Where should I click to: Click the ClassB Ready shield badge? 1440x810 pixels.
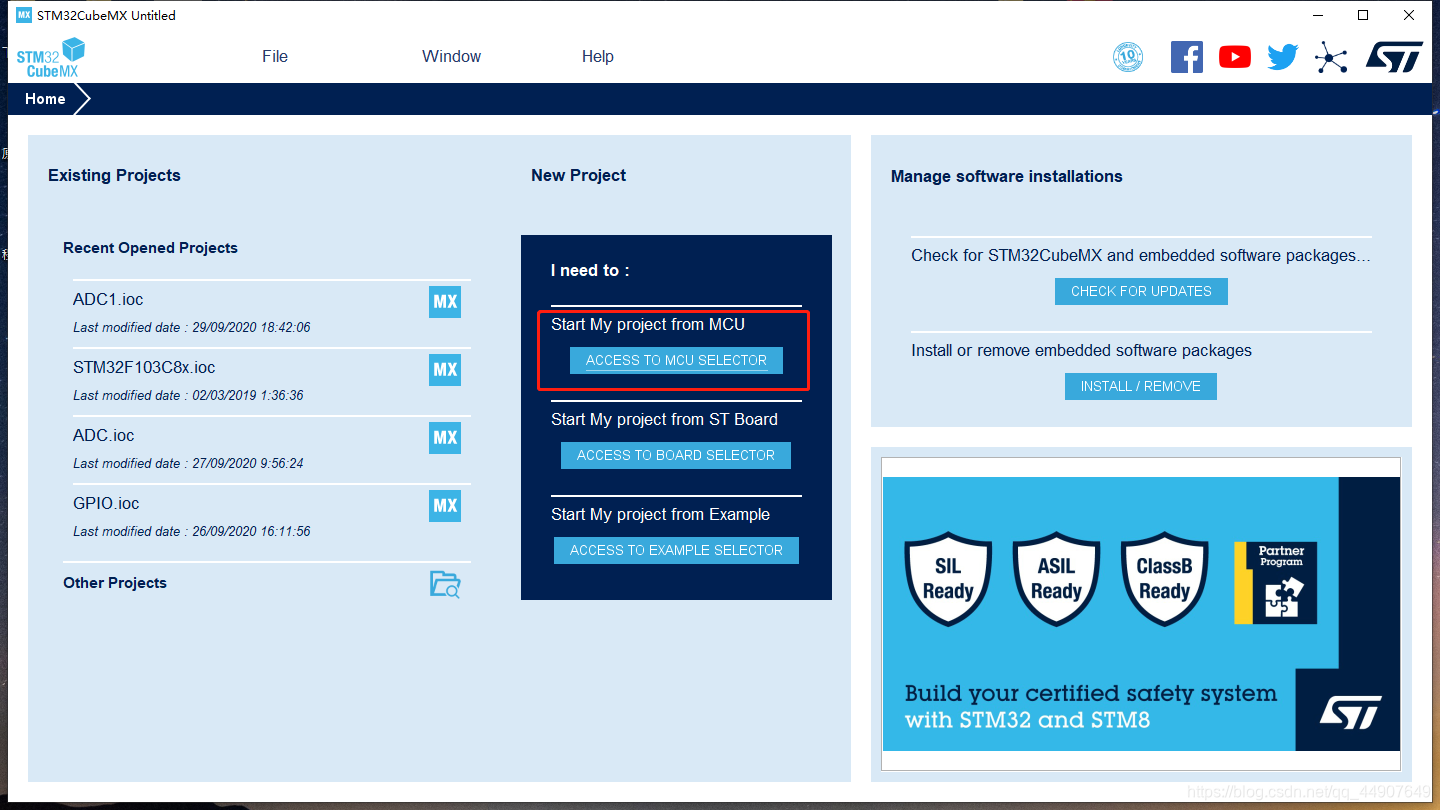(x=1164, y=579)
